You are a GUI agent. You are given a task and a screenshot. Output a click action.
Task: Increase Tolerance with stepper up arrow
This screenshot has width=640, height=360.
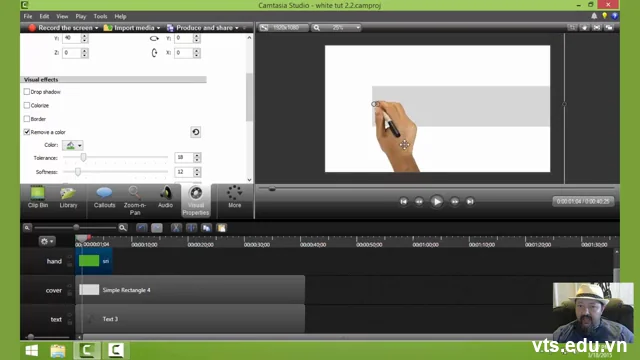point(197,155)
